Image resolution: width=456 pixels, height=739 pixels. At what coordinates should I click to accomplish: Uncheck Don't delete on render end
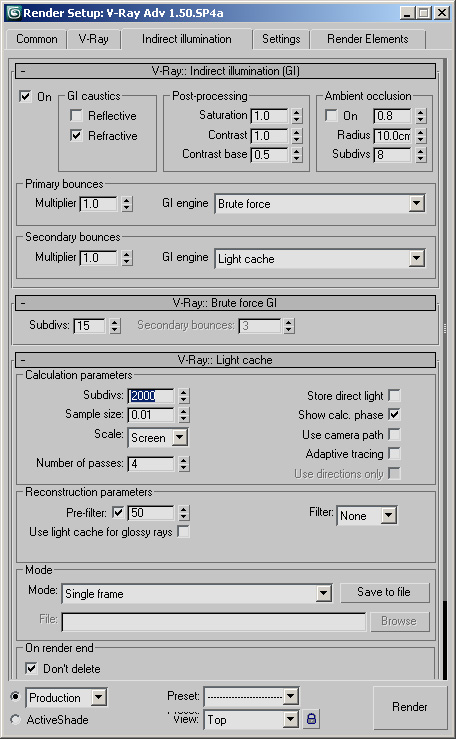point(31,668)
